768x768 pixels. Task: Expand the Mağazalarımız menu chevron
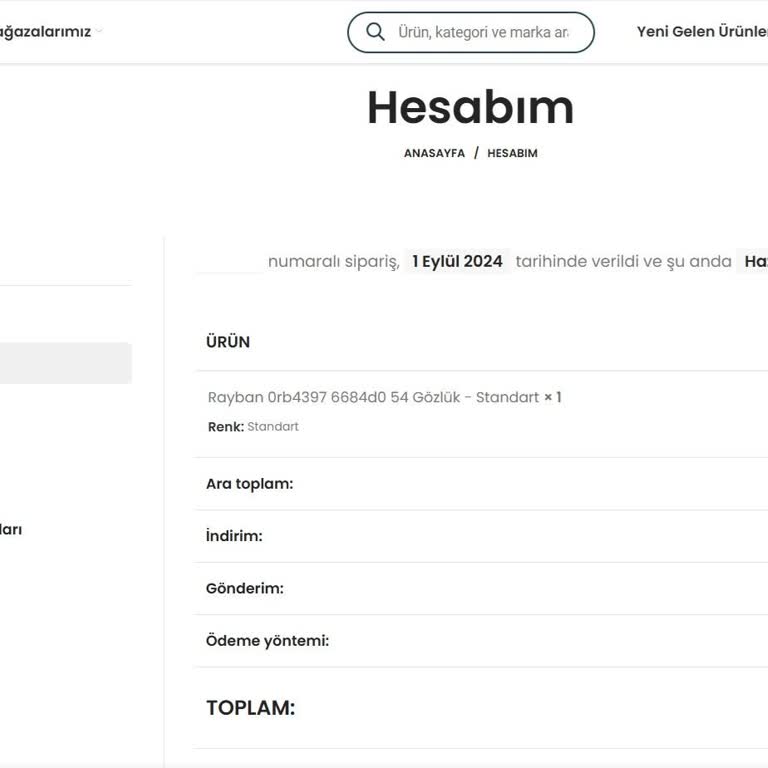99,31
